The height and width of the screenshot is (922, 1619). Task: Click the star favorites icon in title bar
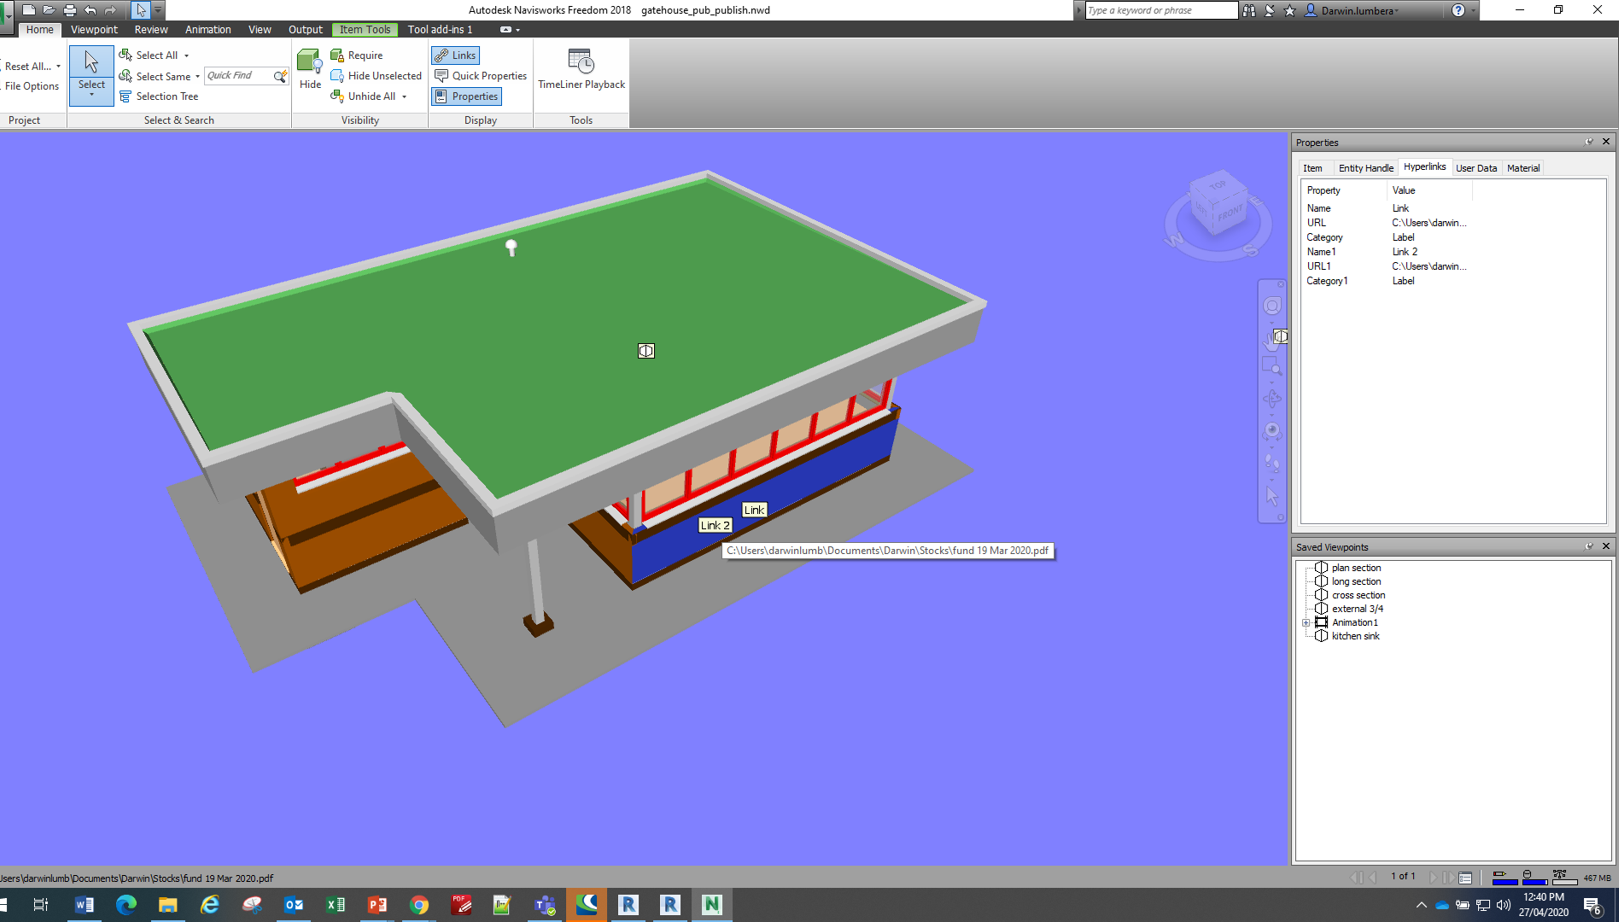tap(1289, 10)
